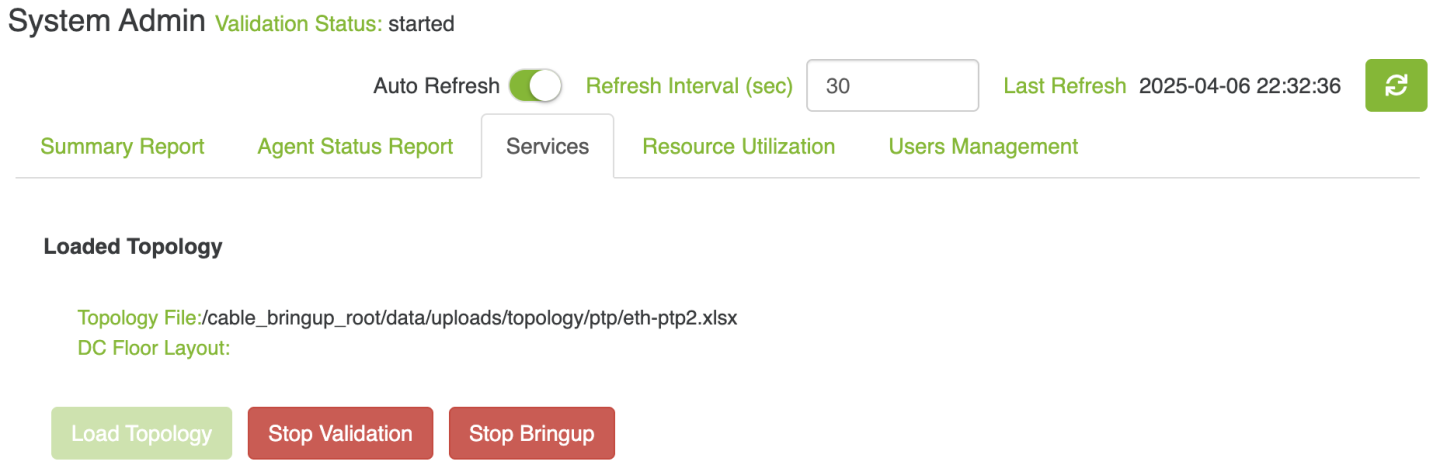
Task: Hit the Stop Bringup button
Action: 531,434
